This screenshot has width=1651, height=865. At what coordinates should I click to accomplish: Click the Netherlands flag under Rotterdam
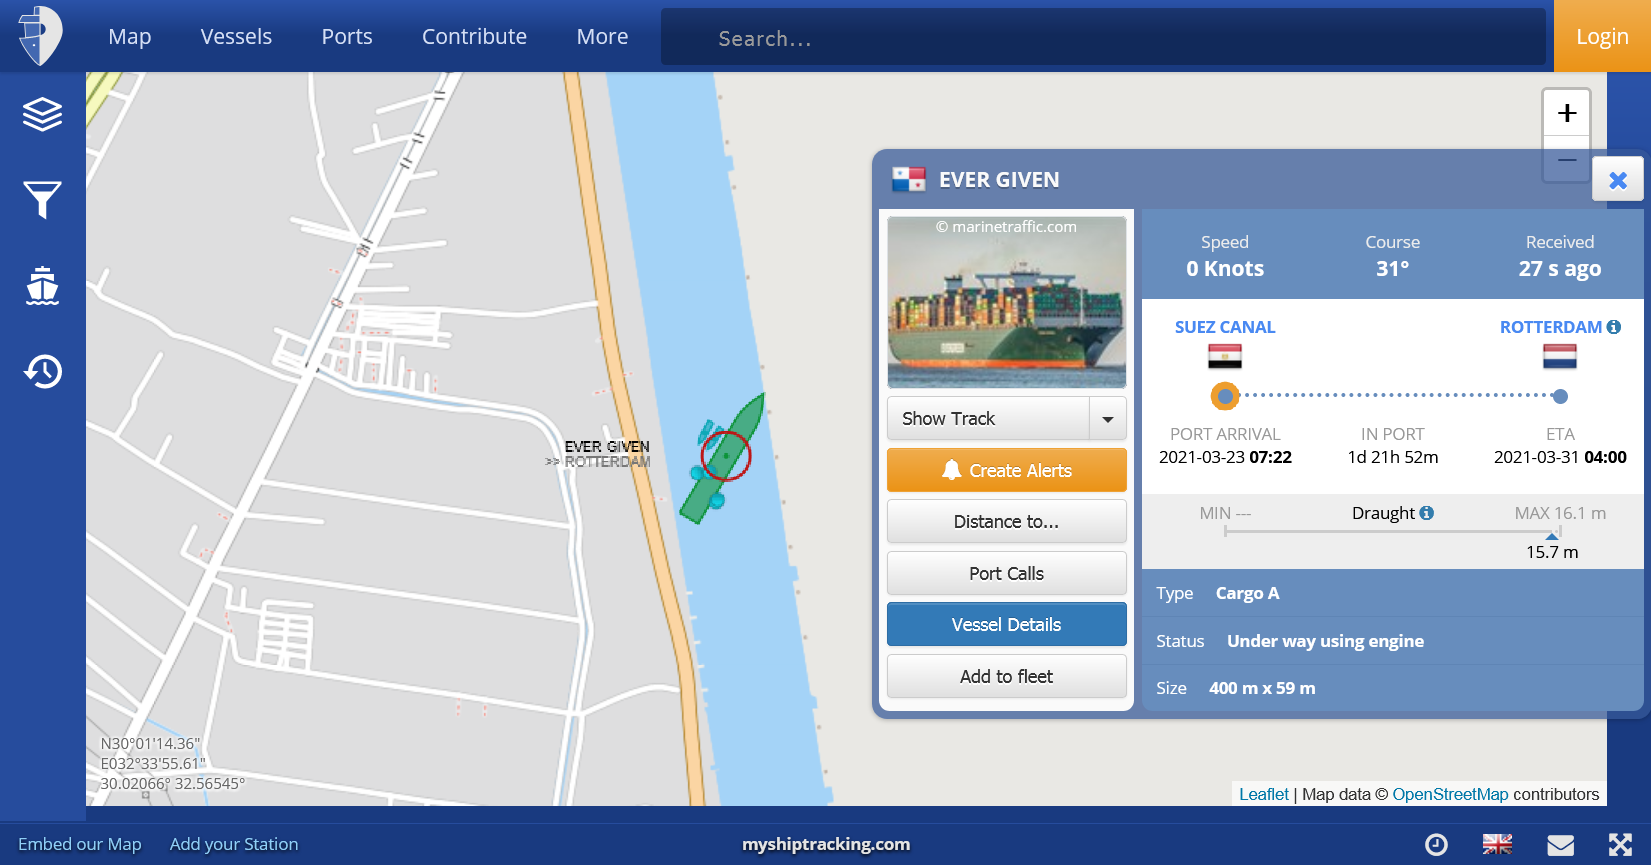[1560, 356]
